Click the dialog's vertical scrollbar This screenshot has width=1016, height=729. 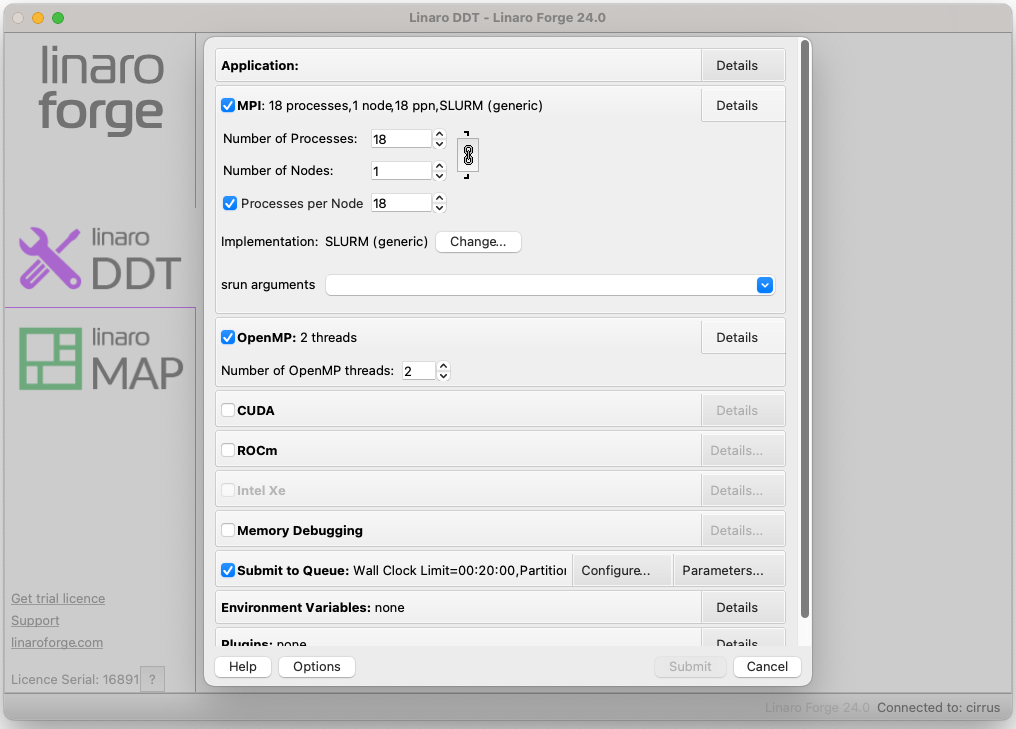(x=805, y=330)
